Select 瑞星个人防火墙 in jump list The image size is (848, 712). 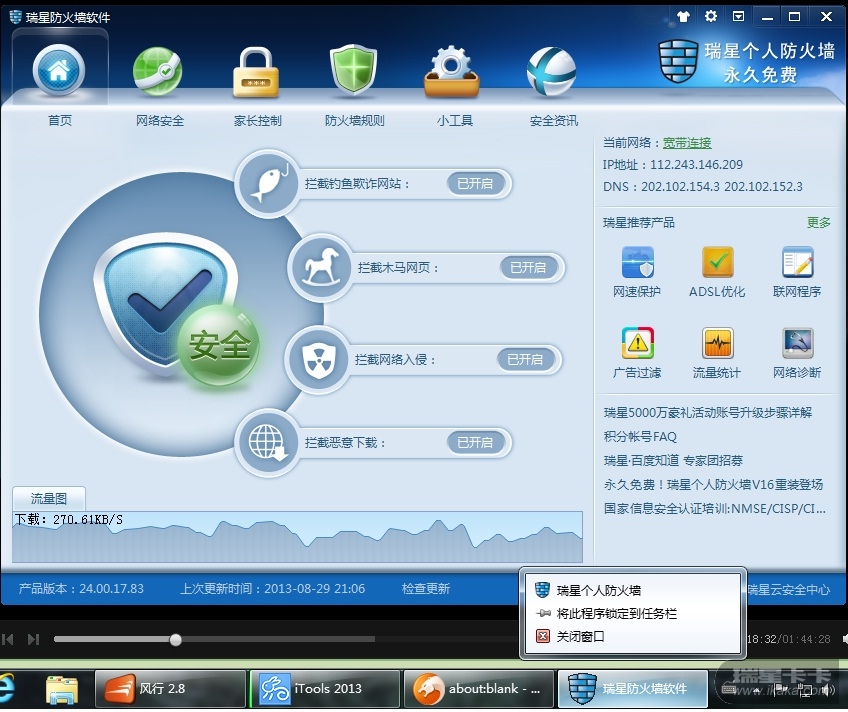coord(632,590)
